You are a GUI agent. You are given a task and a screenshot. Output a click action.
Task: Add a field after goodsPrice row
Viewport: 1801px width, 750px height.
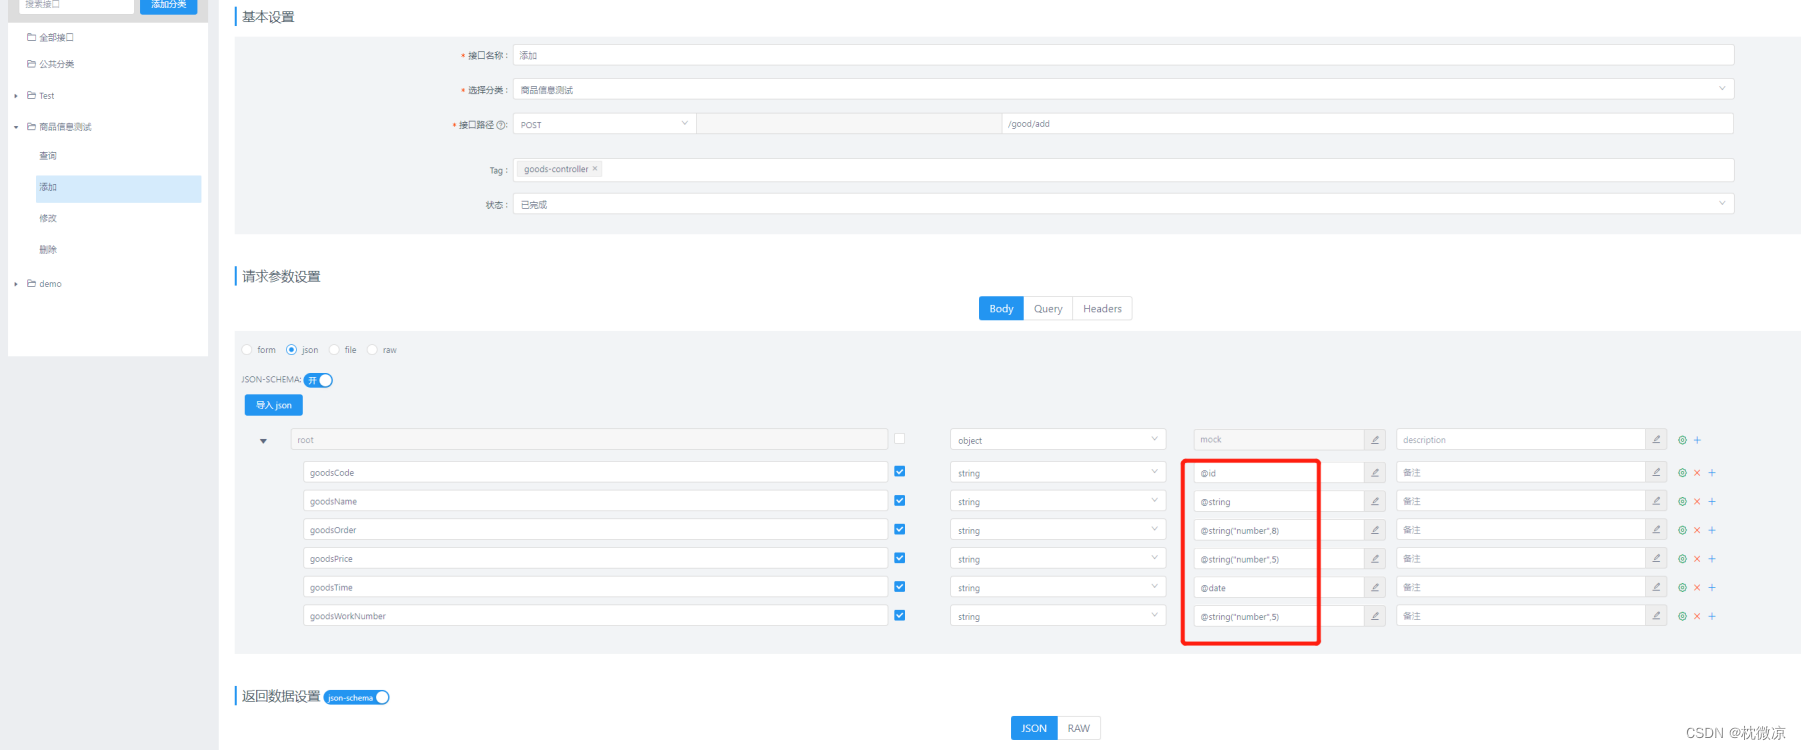click(1712, 559)
